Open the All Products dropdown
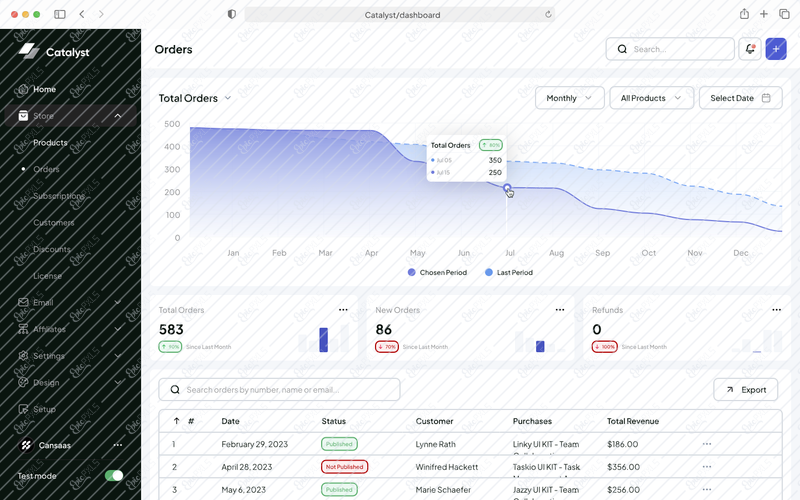 (x=652, y=98)
